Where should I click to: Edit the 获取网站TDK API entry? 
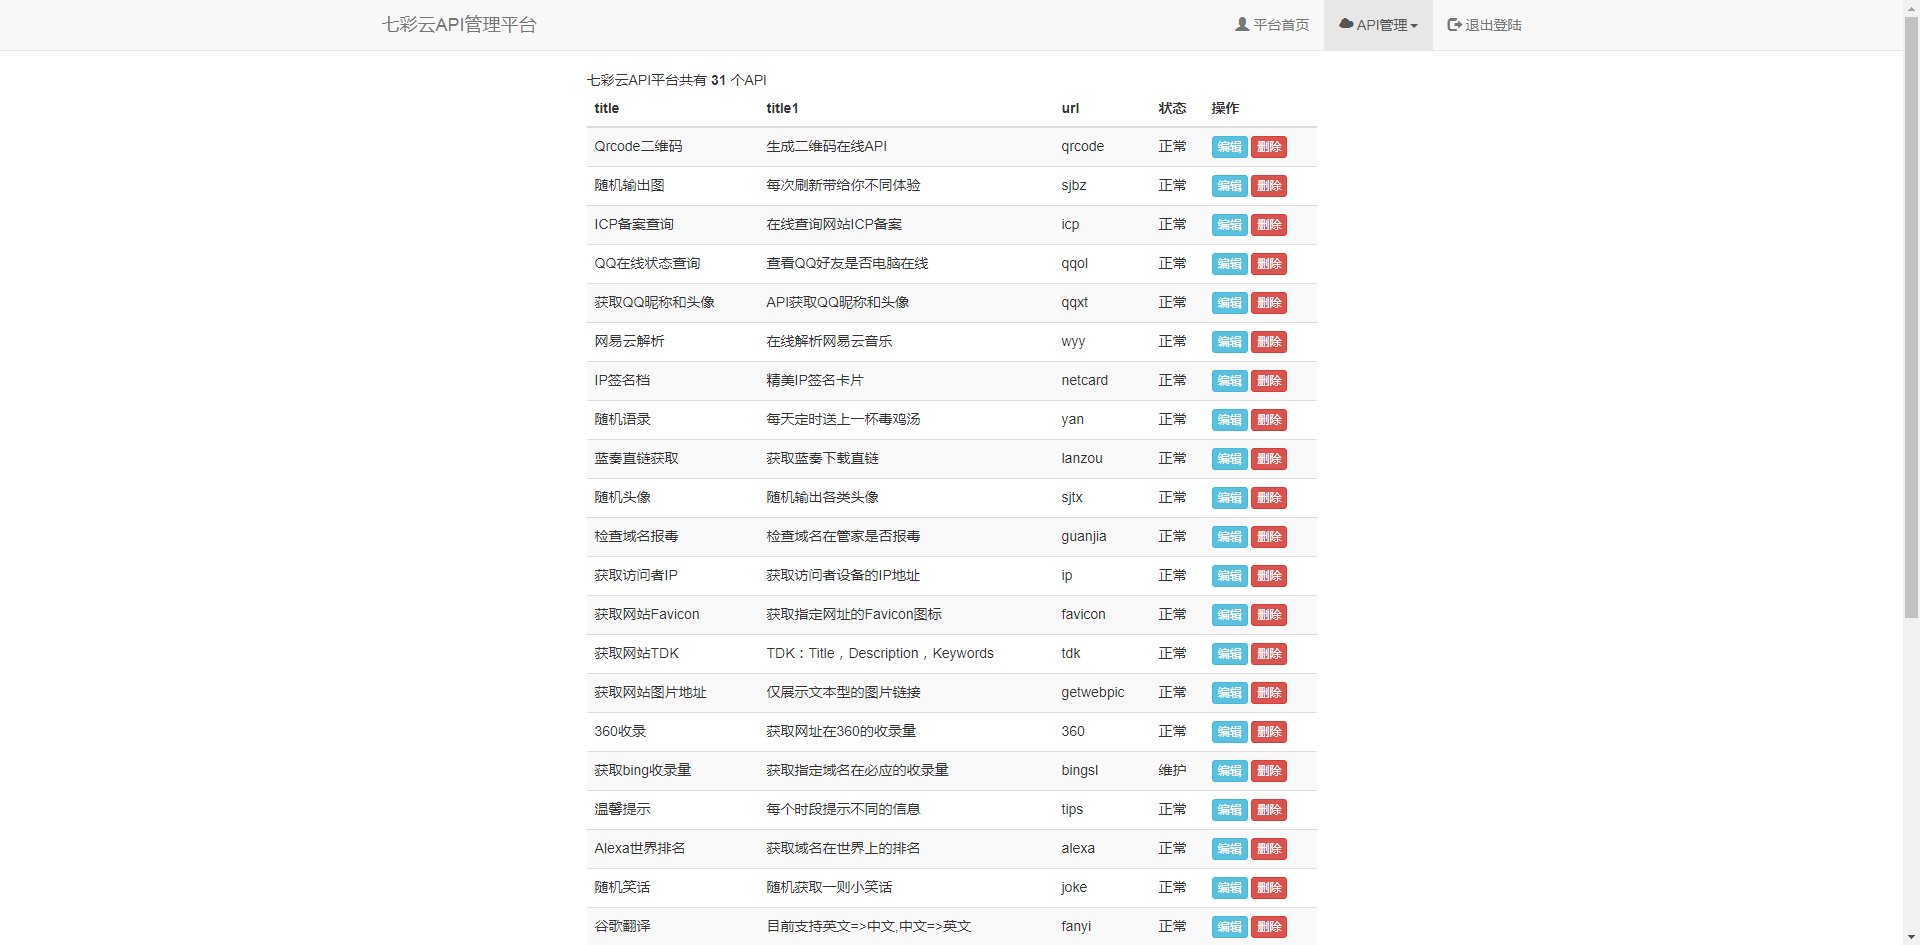click(x=1228, y=654)
